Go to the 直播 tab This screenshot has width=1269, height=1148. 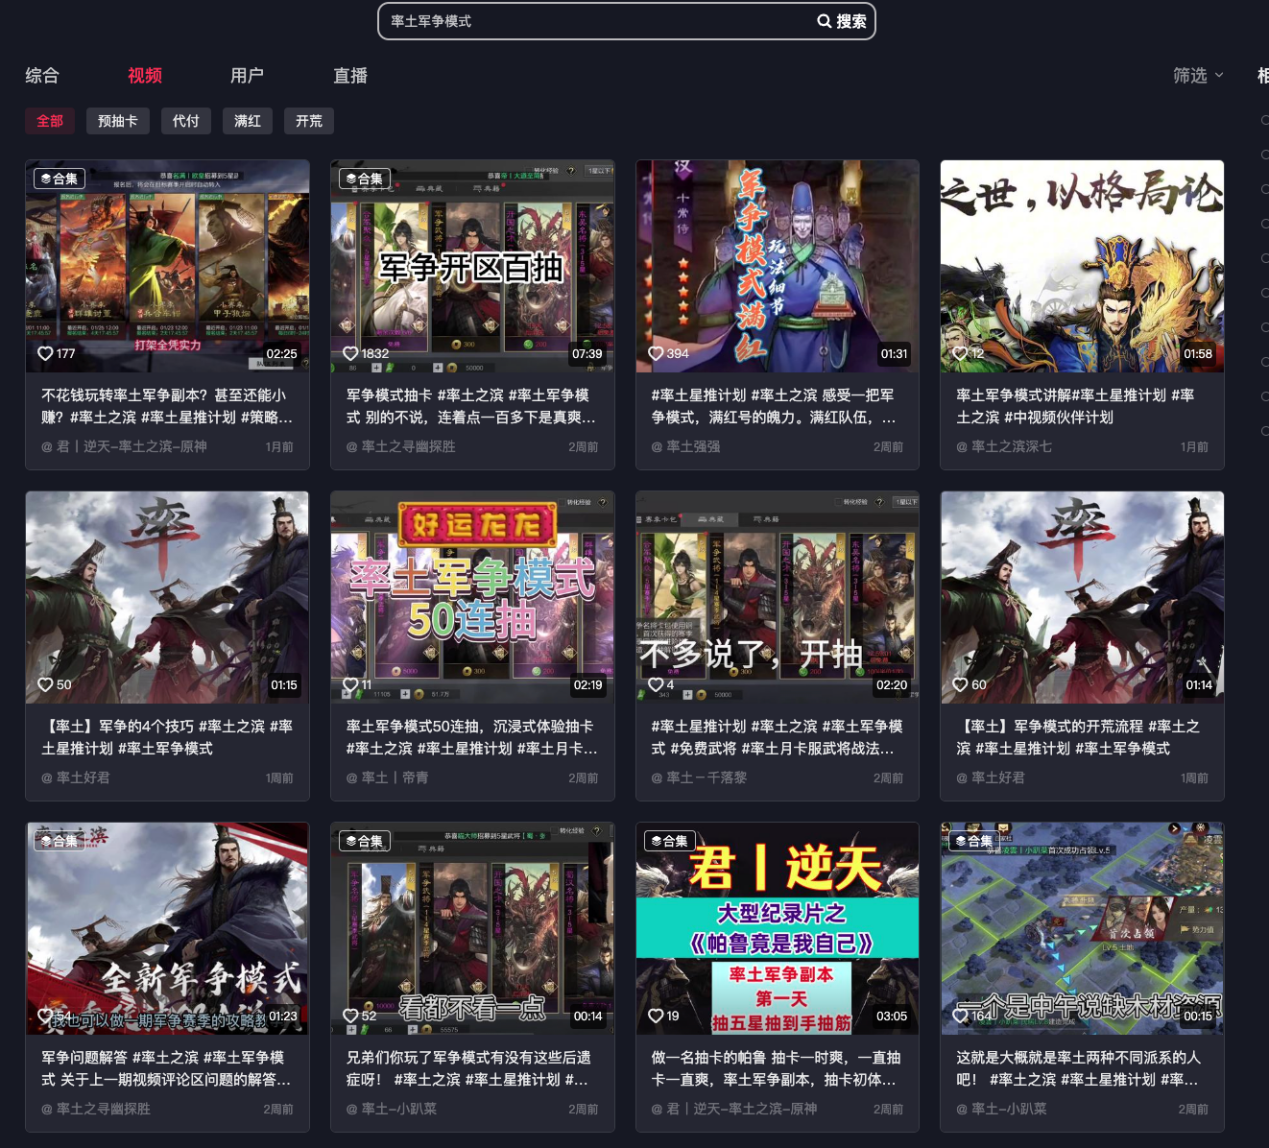click(350, 75)
